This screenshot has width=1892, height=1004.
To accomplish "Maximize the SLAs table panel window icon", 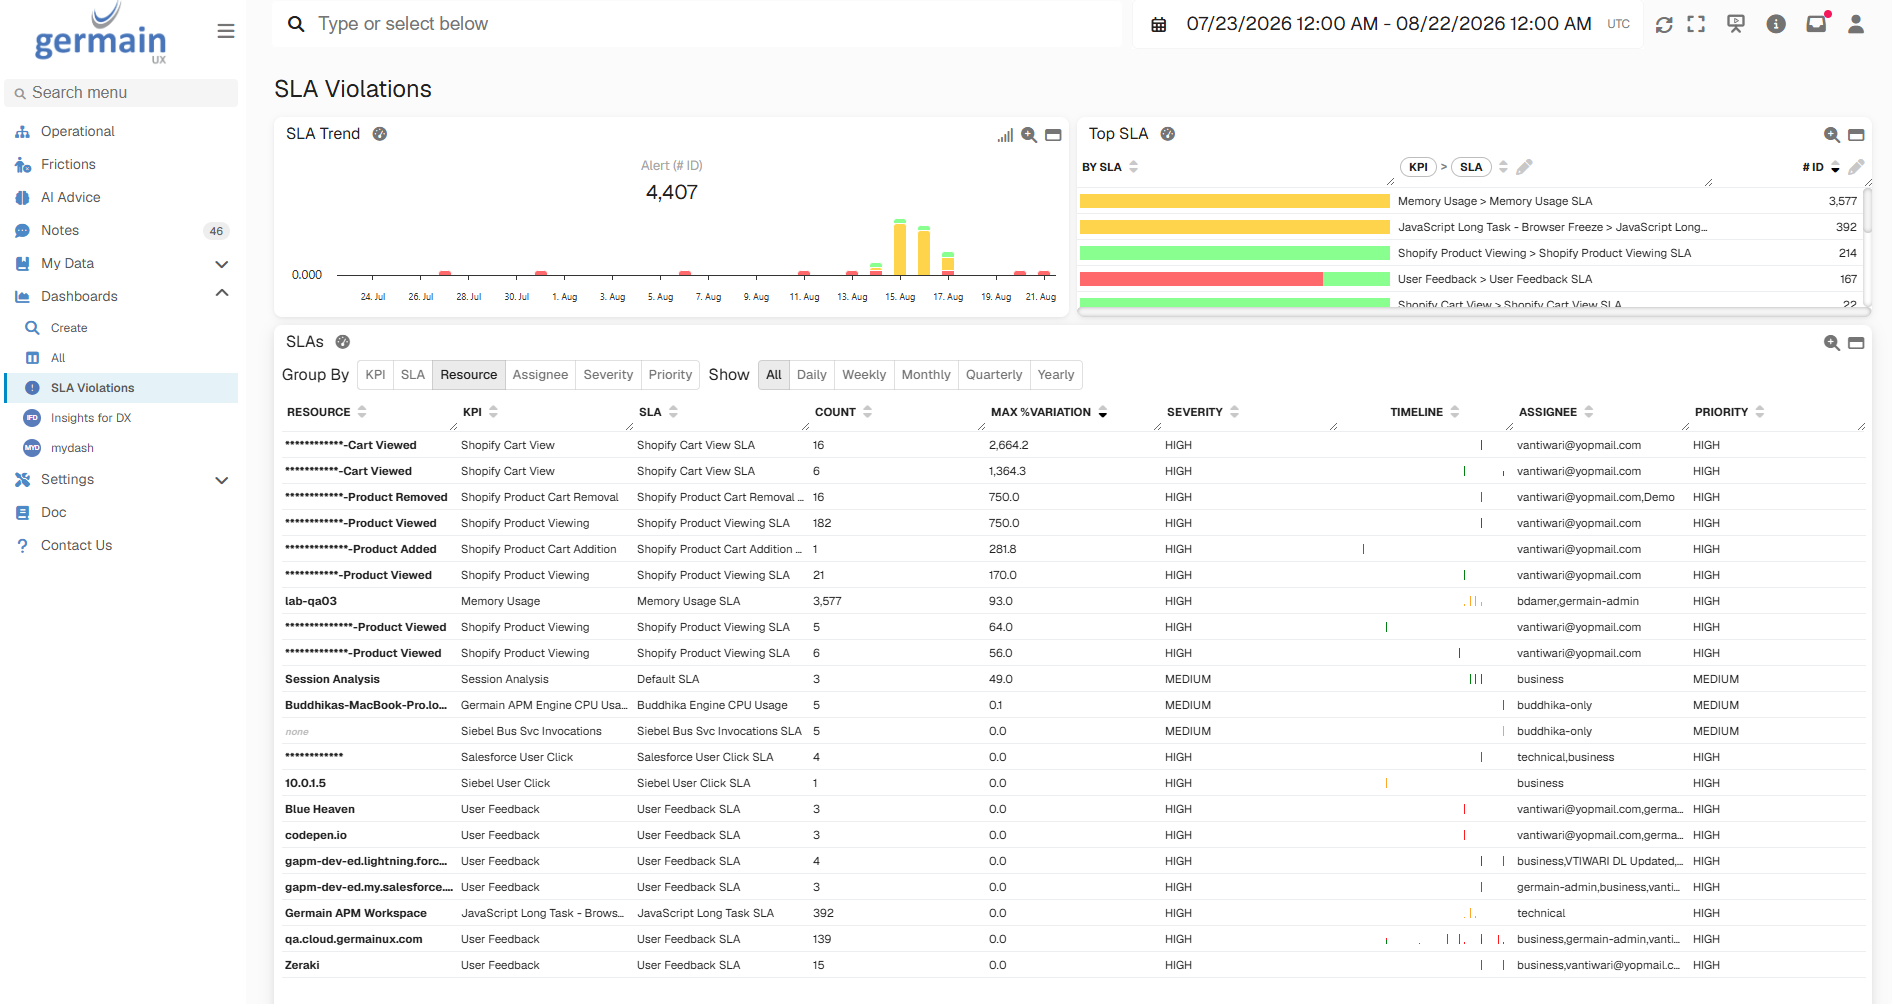I will pos(1856,343).
